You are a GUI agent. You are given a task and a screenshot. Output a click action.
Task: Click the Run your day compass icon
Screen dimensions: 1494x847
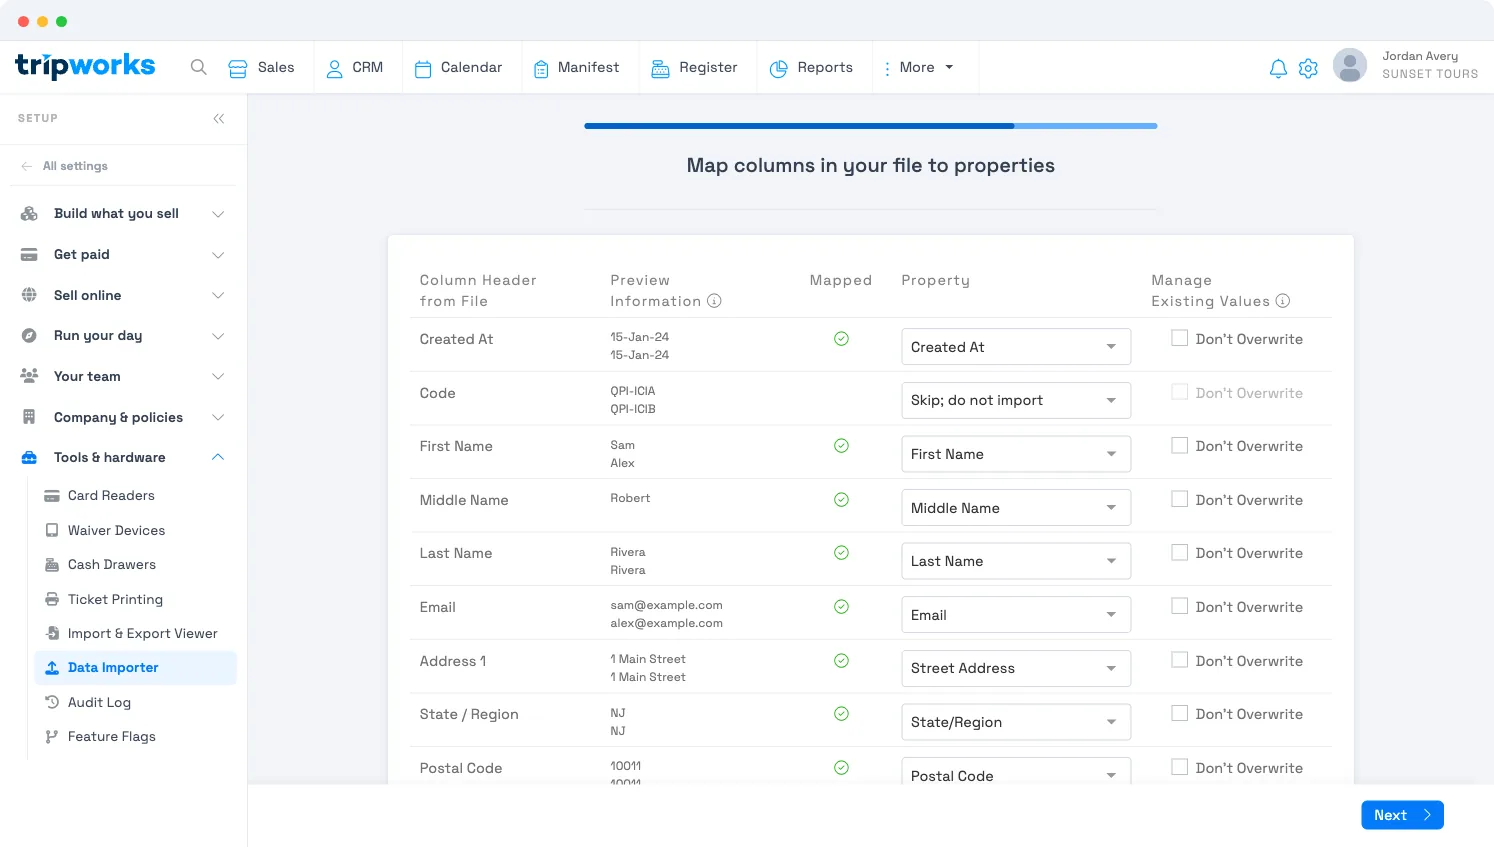coord(29,336)
